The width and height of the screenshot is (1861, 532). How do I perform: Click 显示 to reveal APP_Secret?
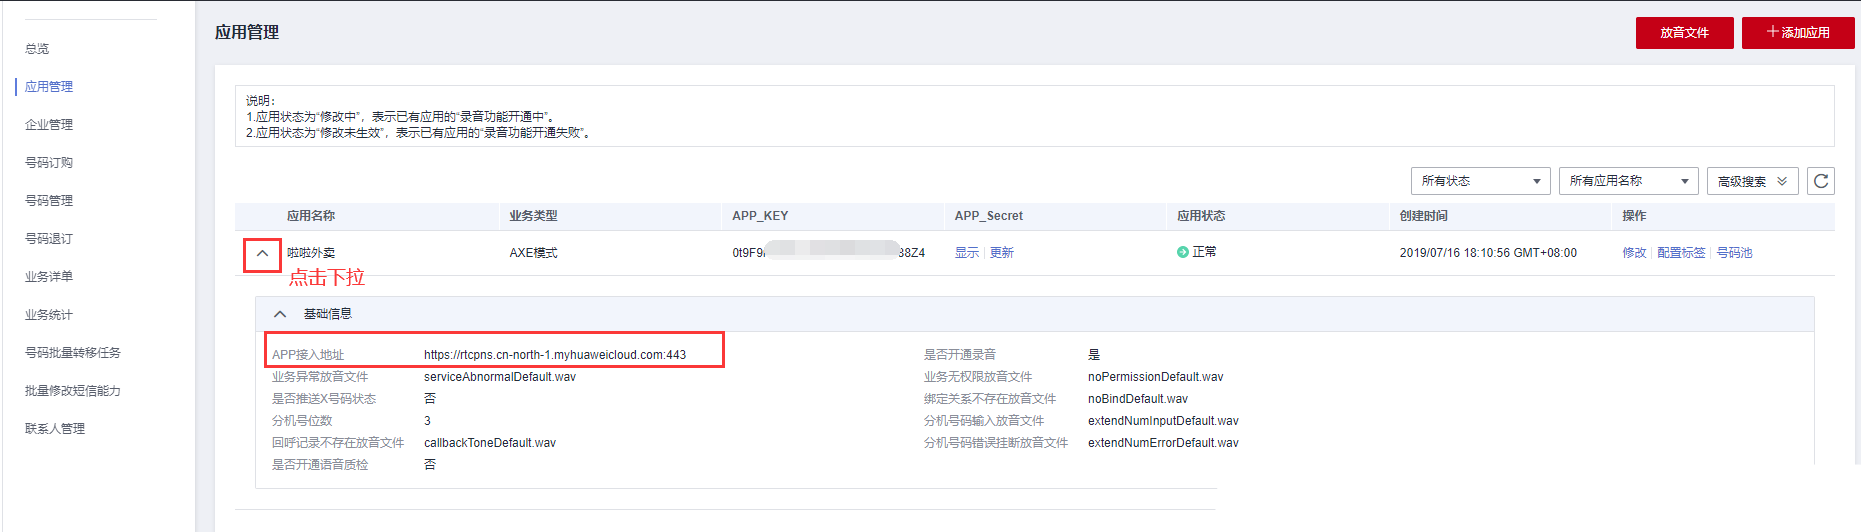click(x=966, y=253)
